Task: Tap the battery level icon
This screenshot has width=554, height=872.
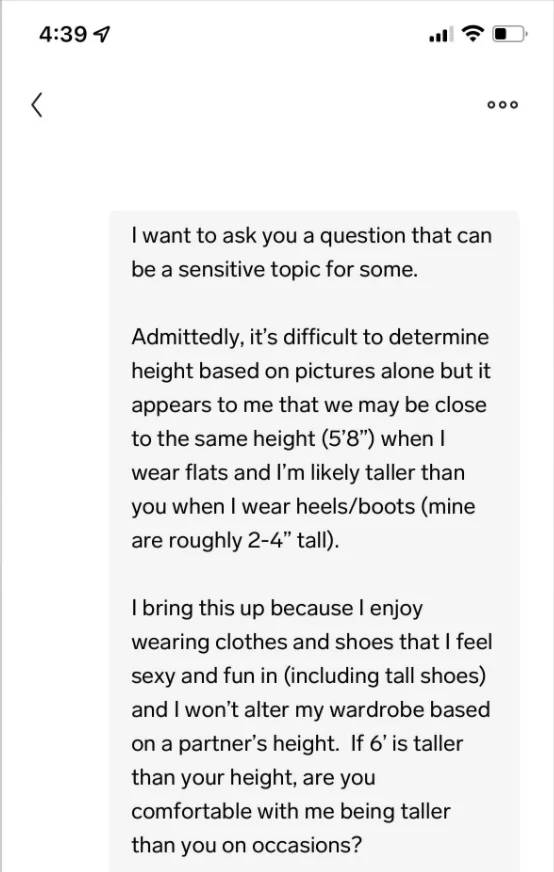Action: [x=509, y=34]
